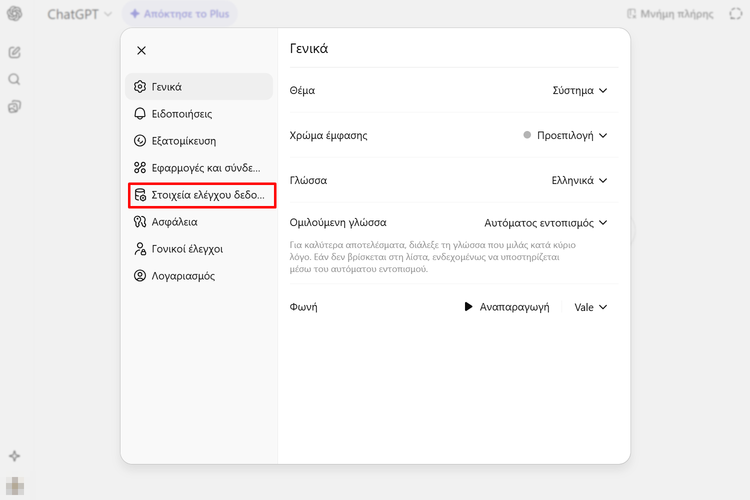Screen dimensions: 750x500
Task: Expand the Θέμα dropdown showing Σύστημα
Action: 580,91
